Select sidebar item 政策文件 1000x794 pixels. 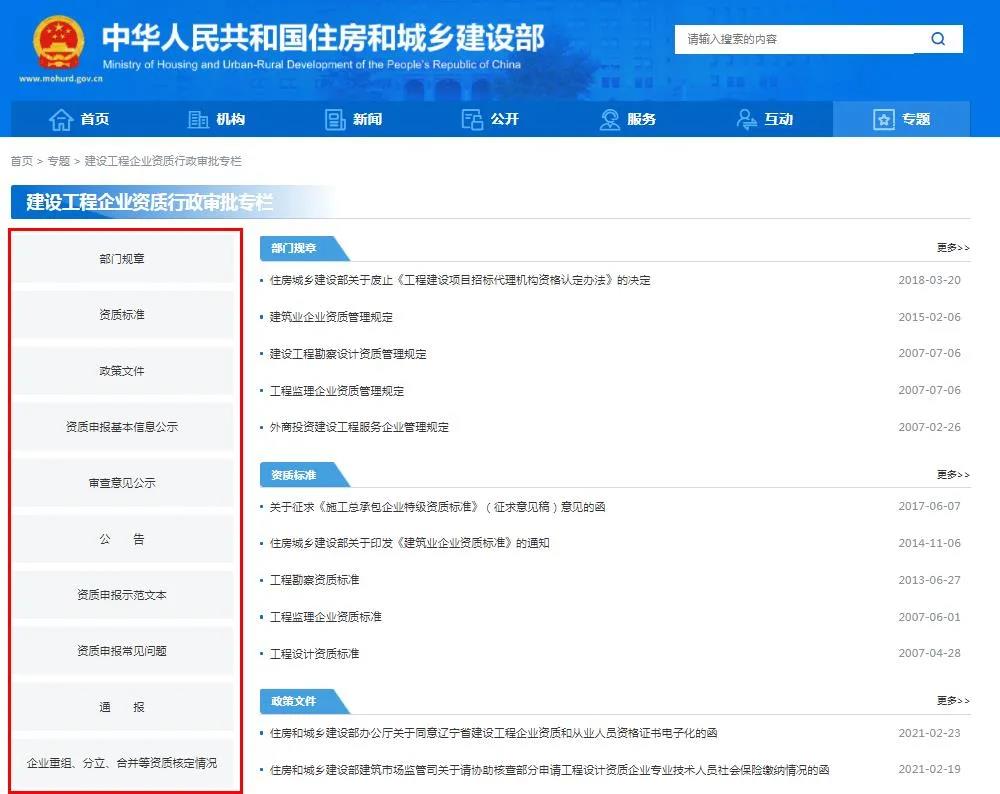pos(122,371)
